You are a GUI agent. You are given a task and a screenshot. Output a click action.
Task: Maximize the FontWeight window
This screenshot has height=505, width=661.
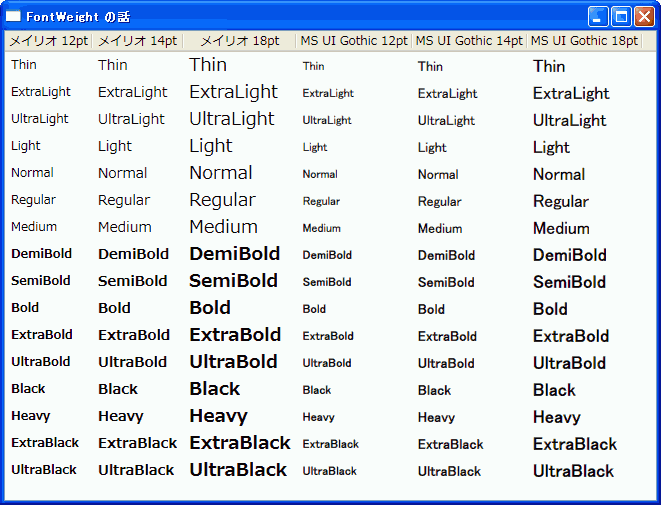[x=621, y=17]
